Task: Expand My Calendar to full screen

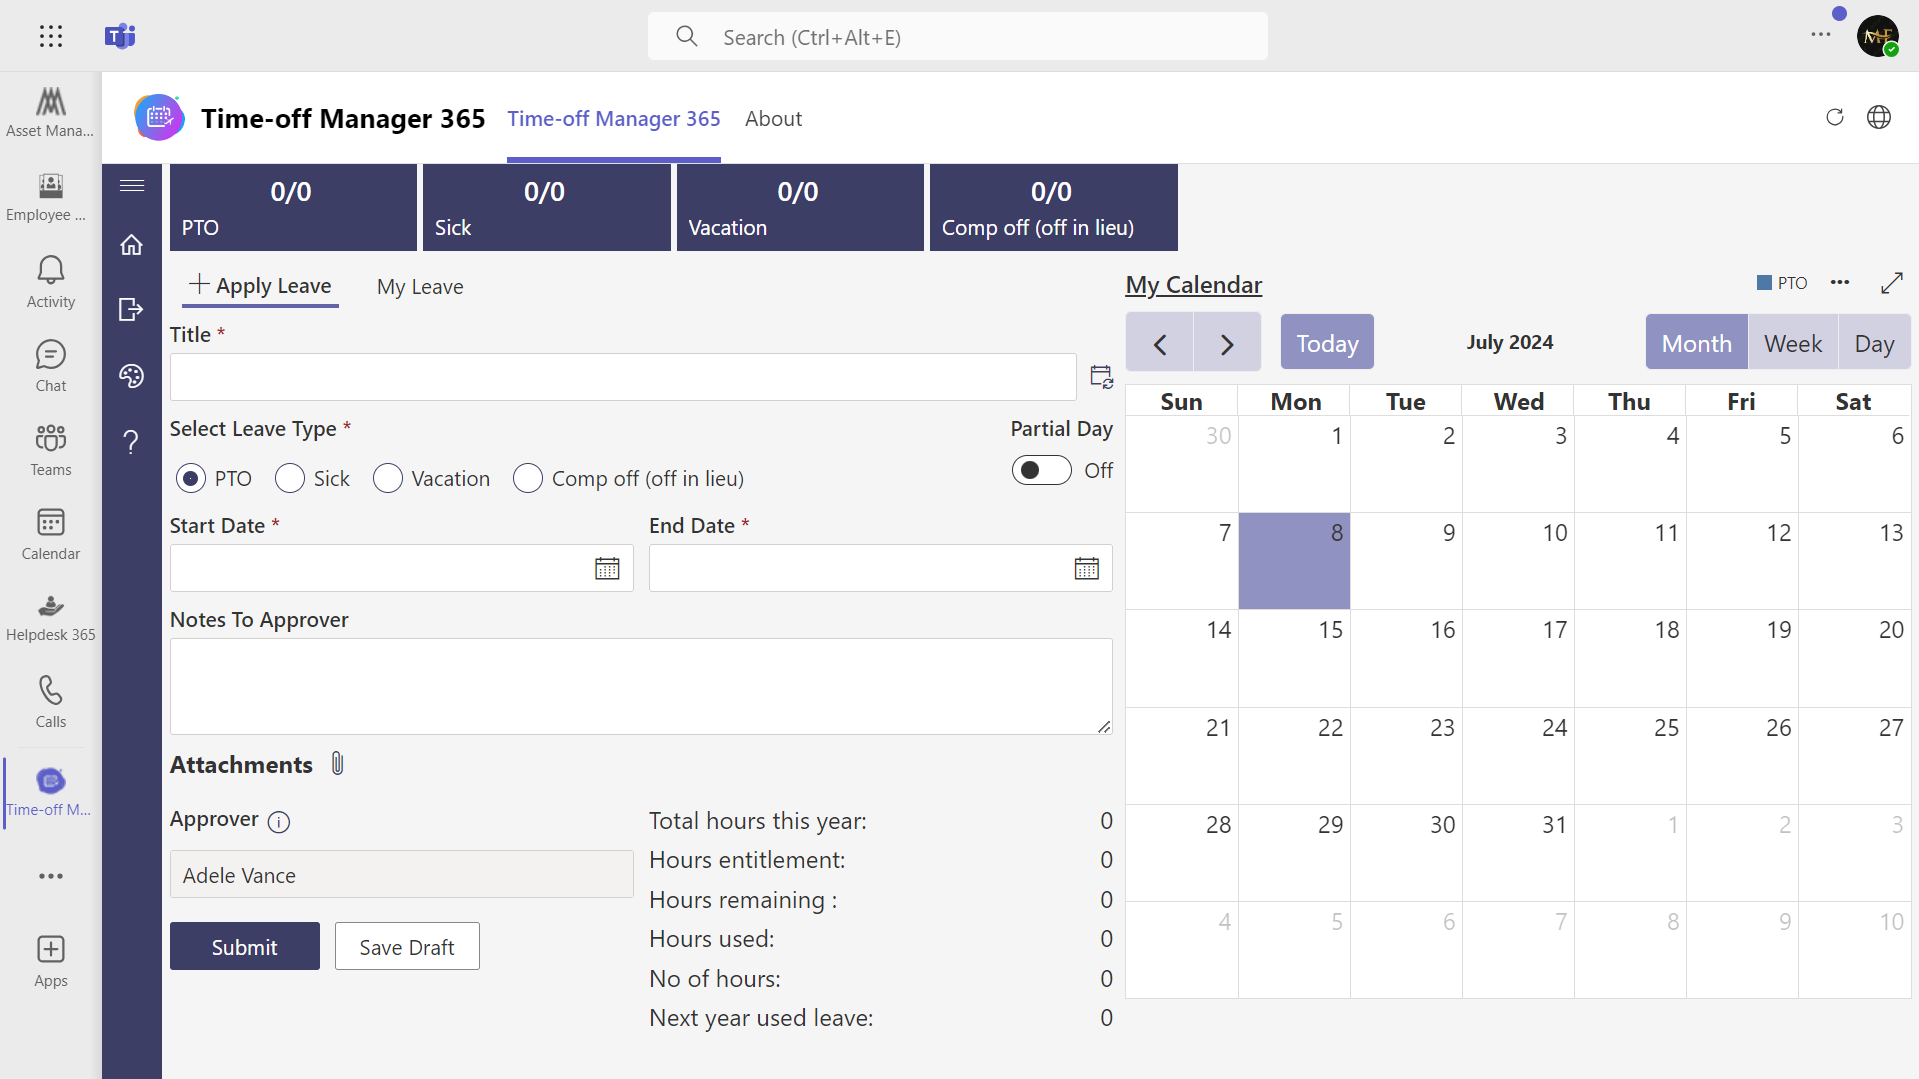Action: [1891, 283]
